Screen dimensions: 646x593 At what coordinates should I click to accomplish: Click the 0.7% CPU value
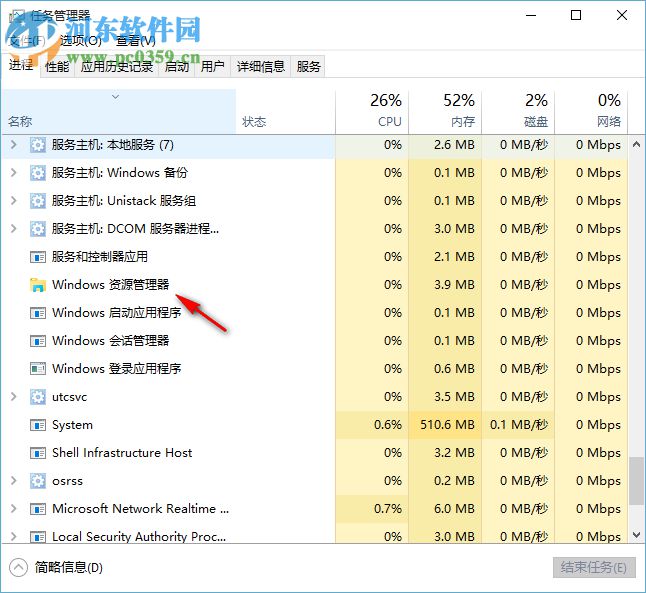pos(388,509)
